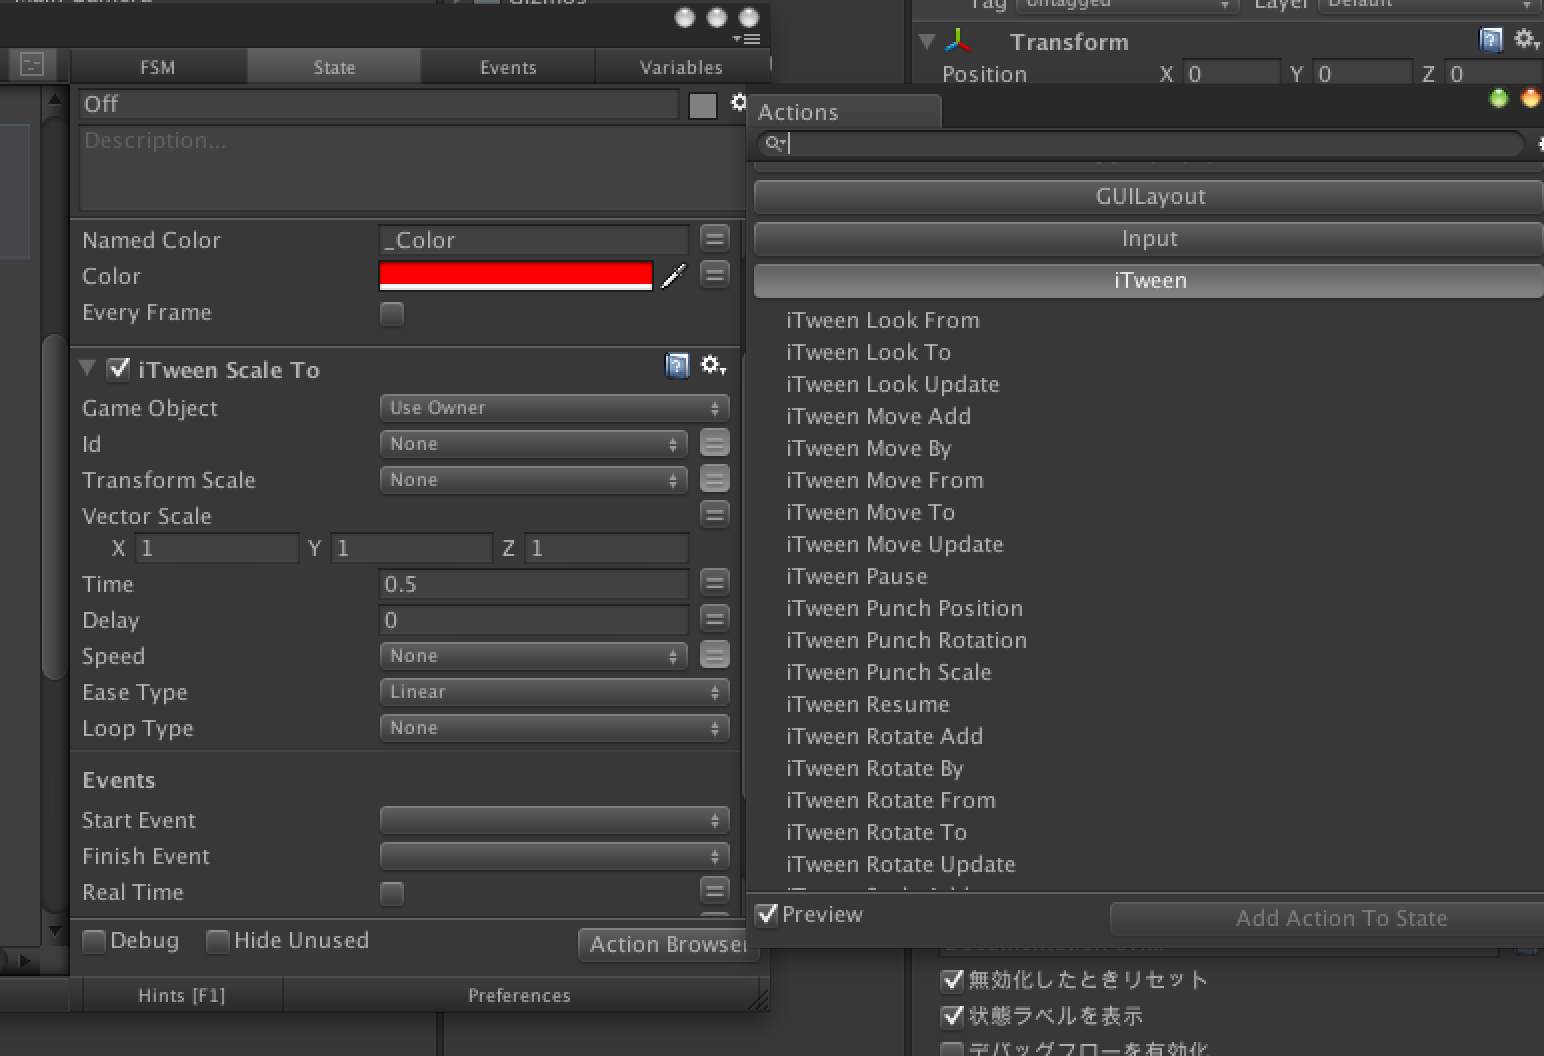Expand the Input action category
Image resolution: width=1544 pixels, height=1056 pixels.
[x=1149, y=238]
